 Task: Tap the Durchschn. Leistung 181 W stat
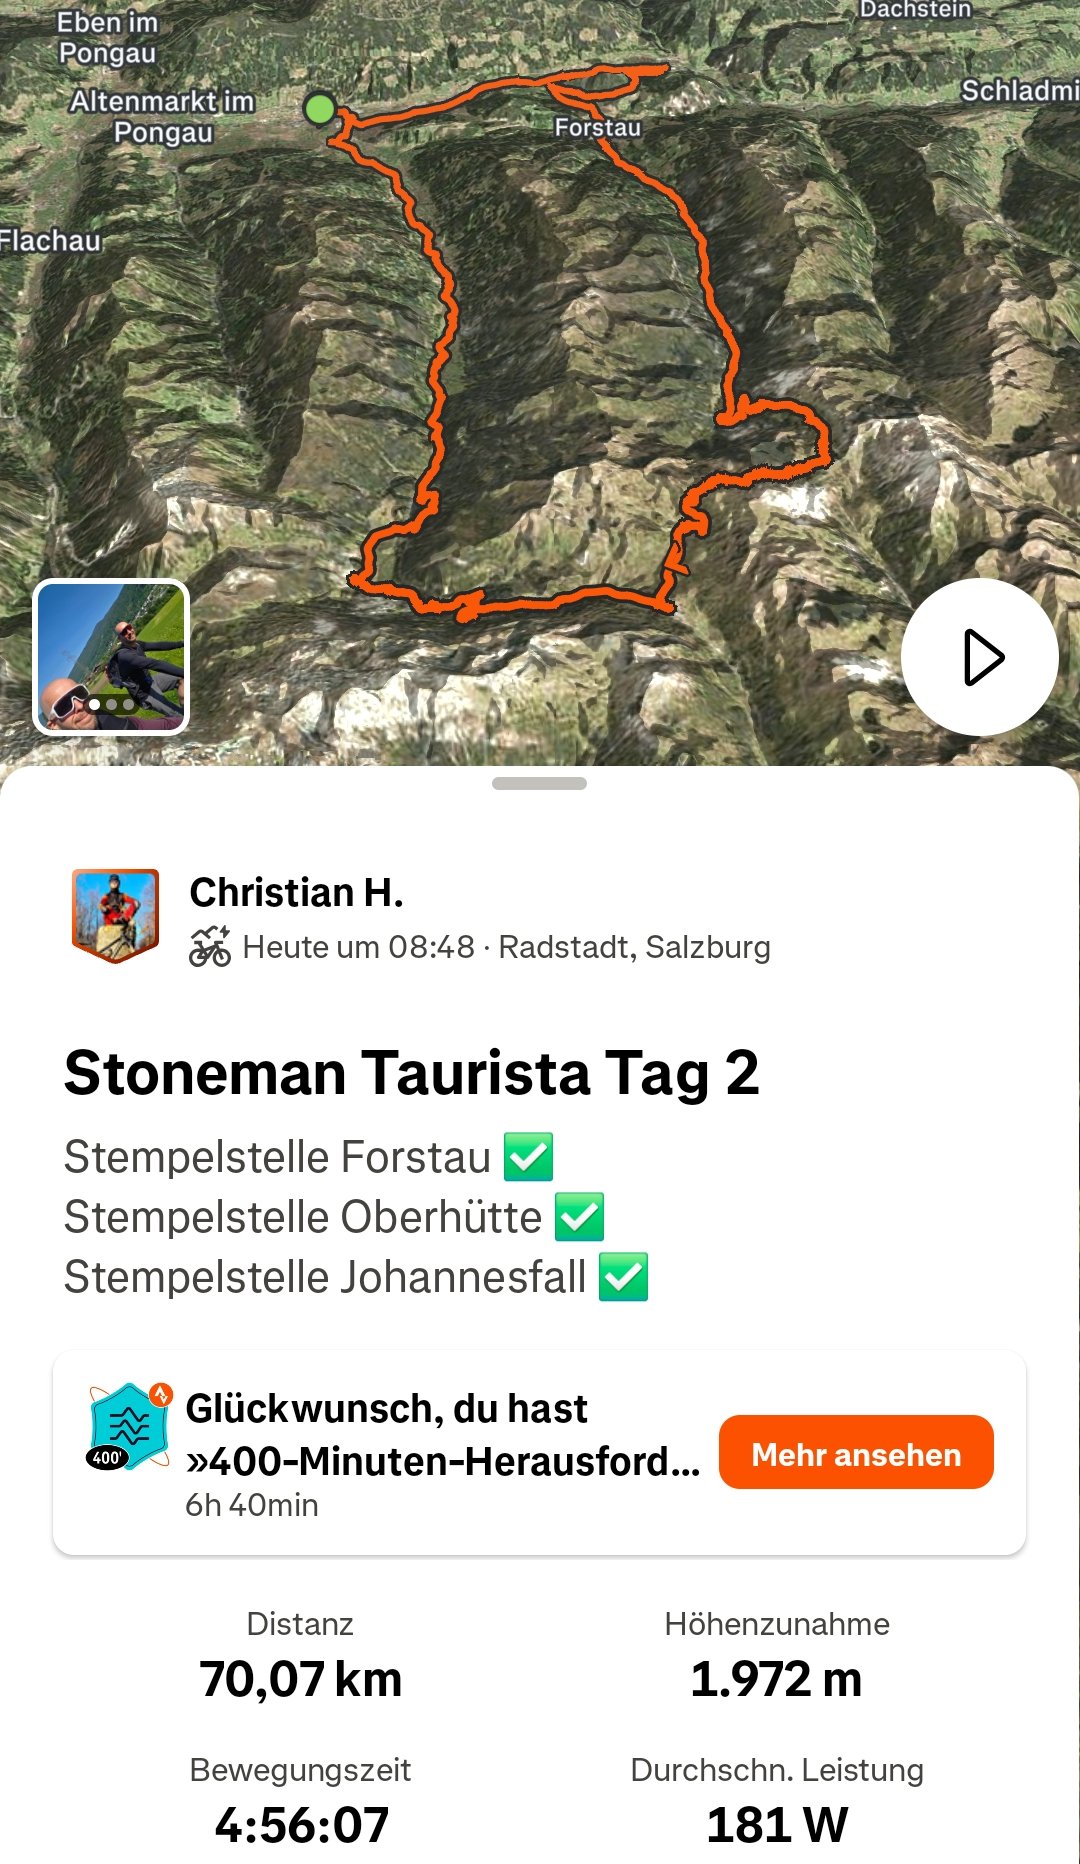(777, 1801)
